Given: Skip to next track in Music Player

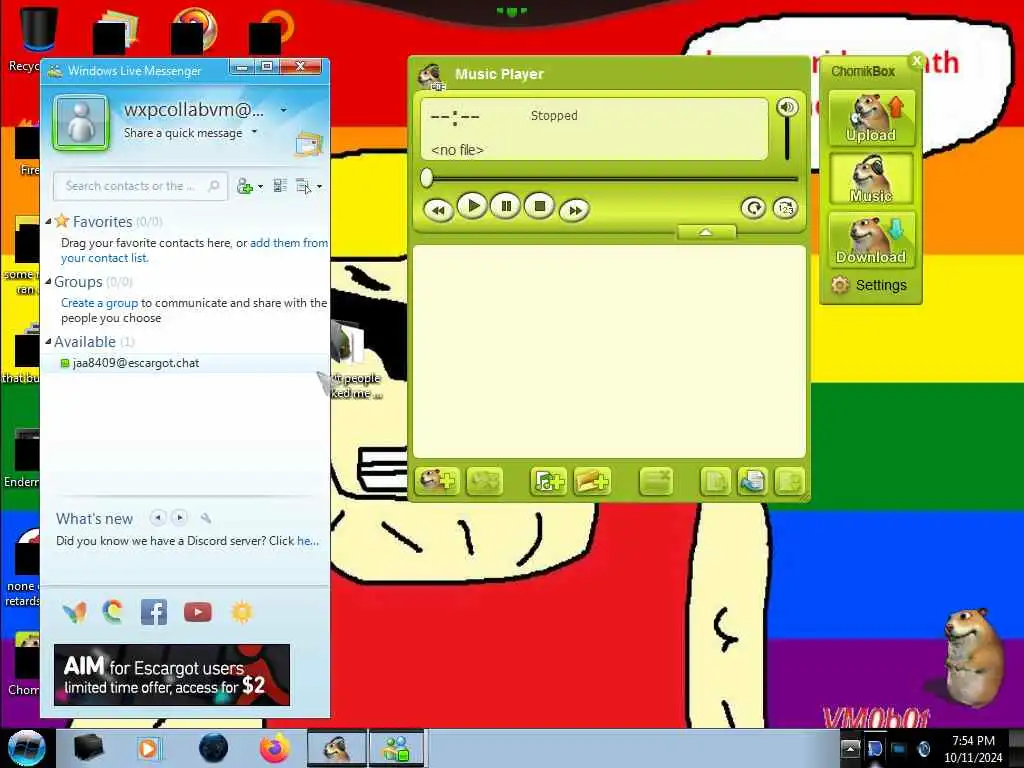Looking at the screenshot, I should point(574,210).
